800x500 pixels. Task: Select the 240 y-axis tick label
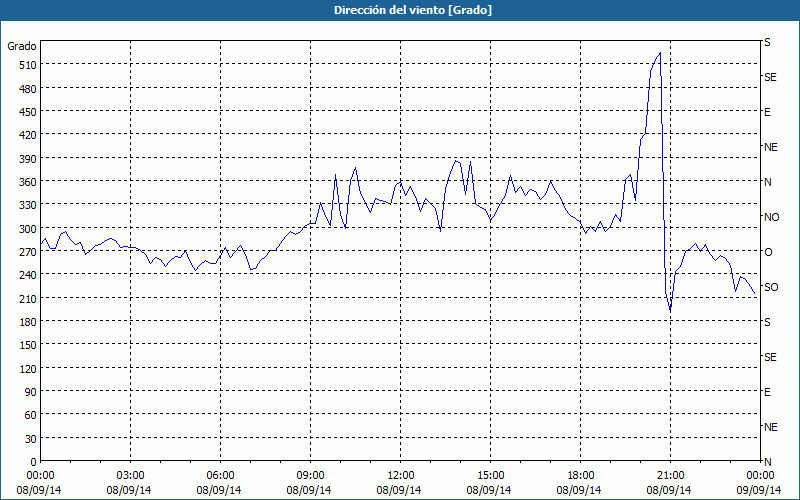coord(28,274)
